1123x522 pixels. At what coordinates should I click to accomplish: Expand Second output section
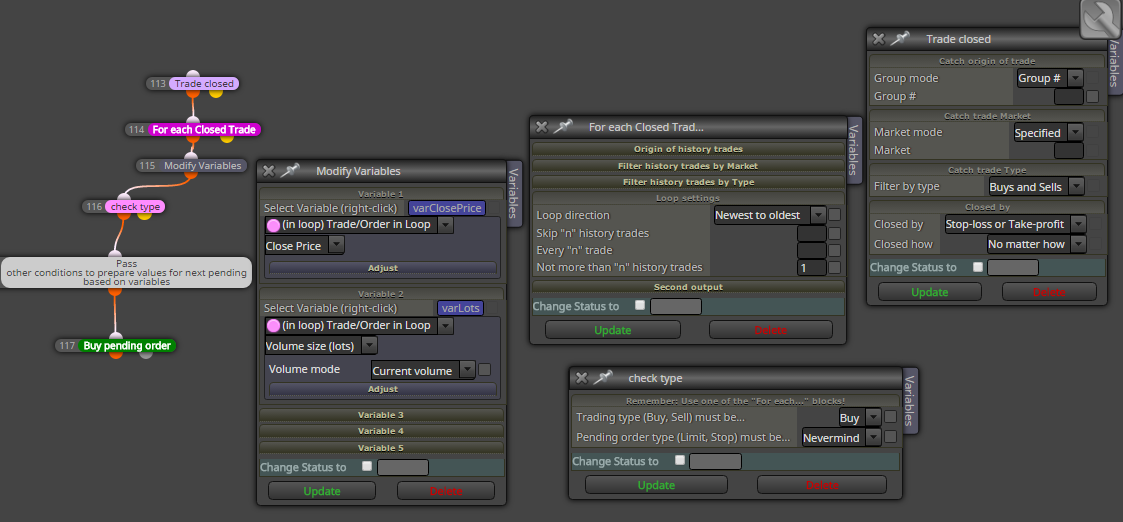pos(688,286)
